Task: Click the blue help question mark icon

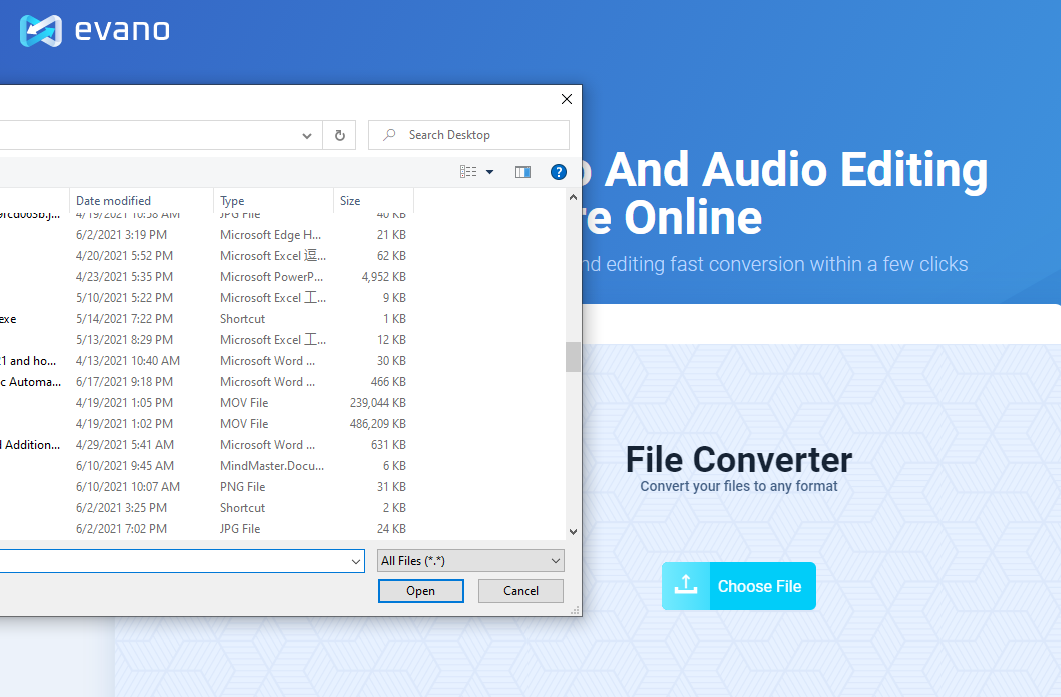Action: (x=559, y=172)
